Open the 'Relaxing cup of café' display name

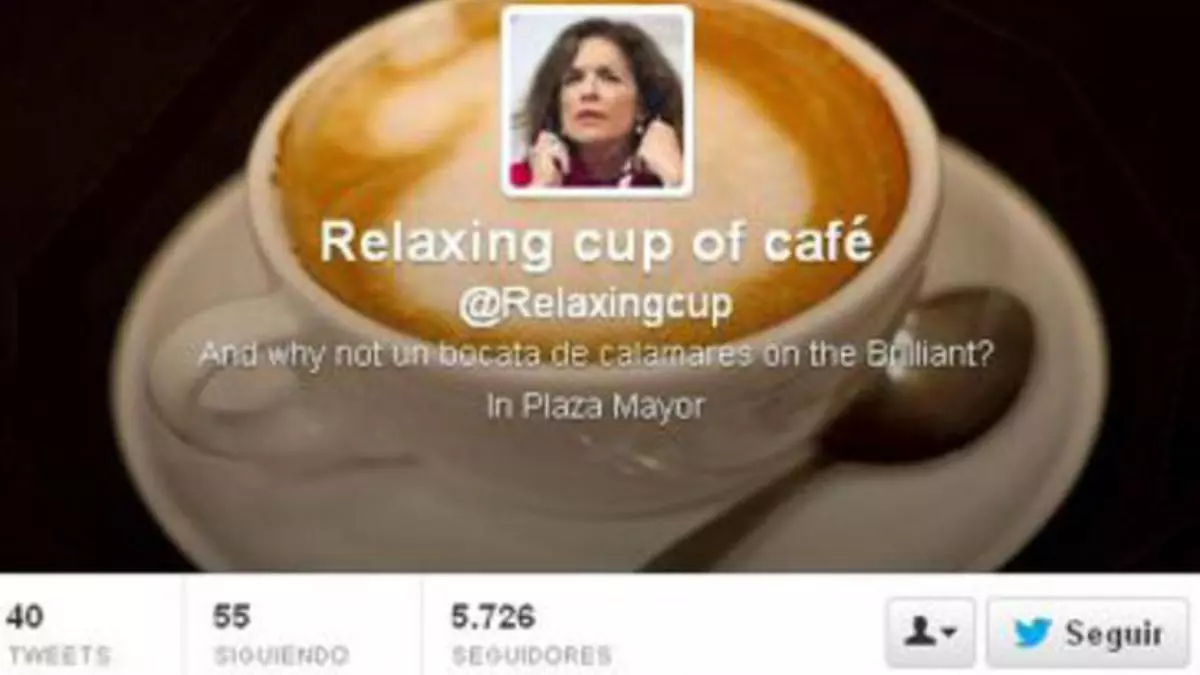point(597,242)
